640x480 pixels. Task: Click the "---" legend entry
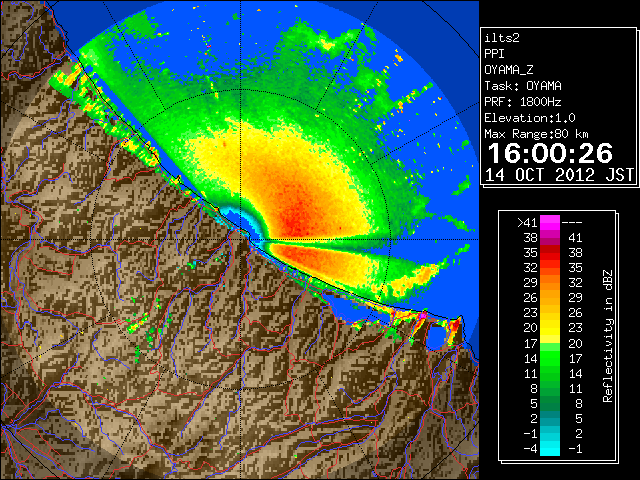tap(572, 223)
